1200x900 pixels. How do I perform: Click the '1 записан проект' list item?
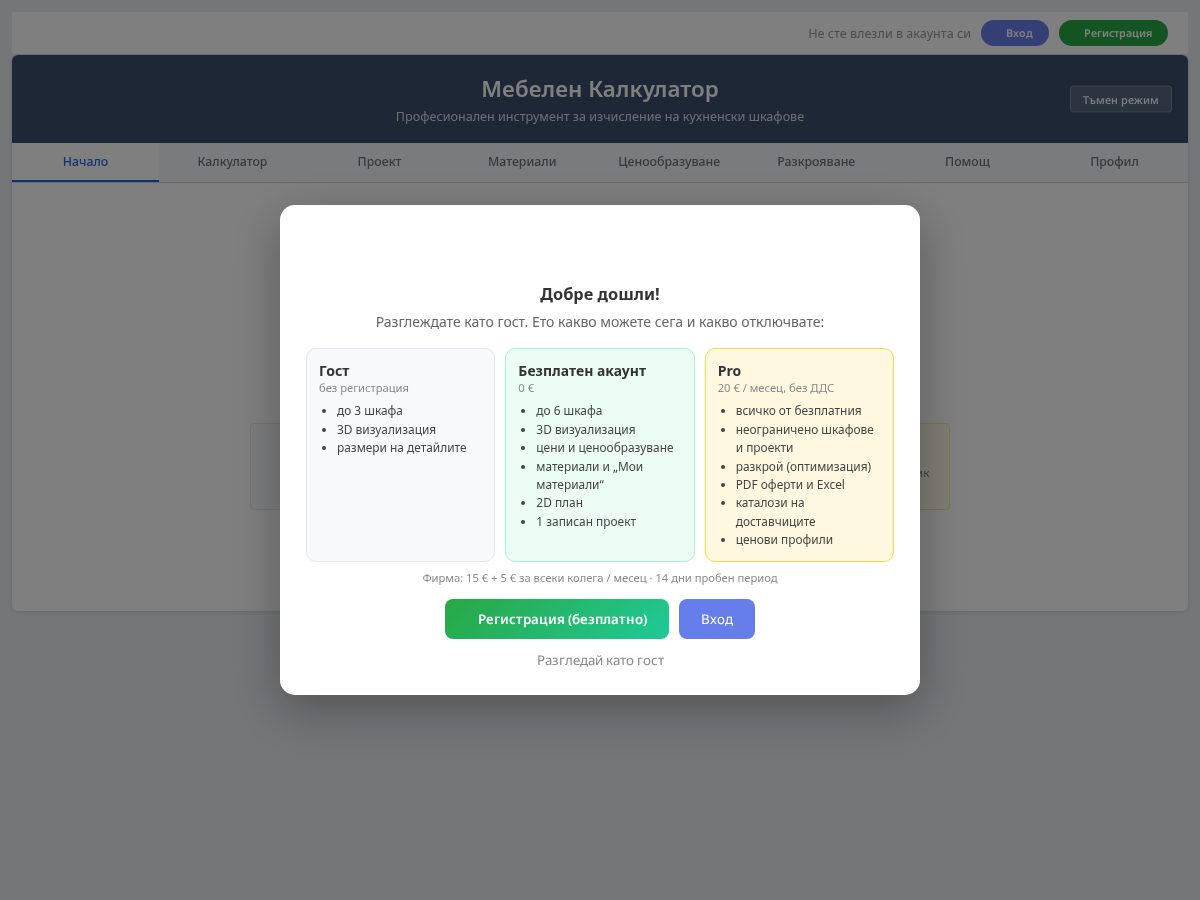point(586,522)
